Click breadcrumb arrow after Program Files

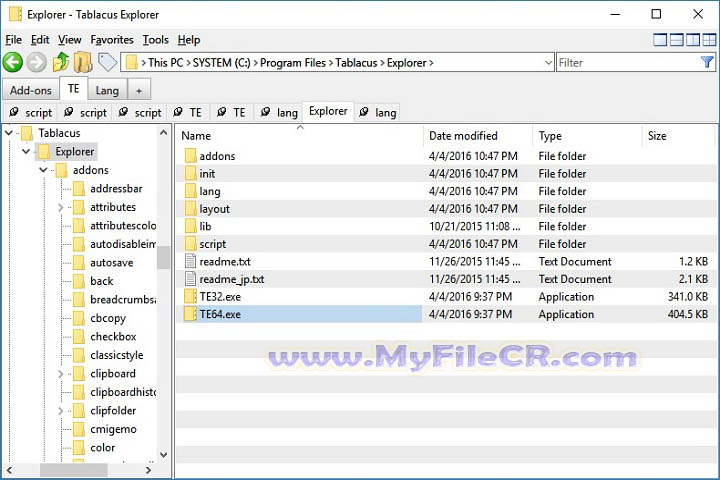[331, 63]
